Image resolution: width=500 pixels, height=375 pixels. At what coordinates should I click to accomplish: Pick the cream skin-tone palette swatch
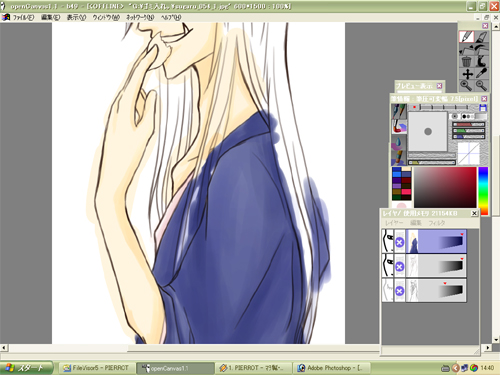(406, 169)
